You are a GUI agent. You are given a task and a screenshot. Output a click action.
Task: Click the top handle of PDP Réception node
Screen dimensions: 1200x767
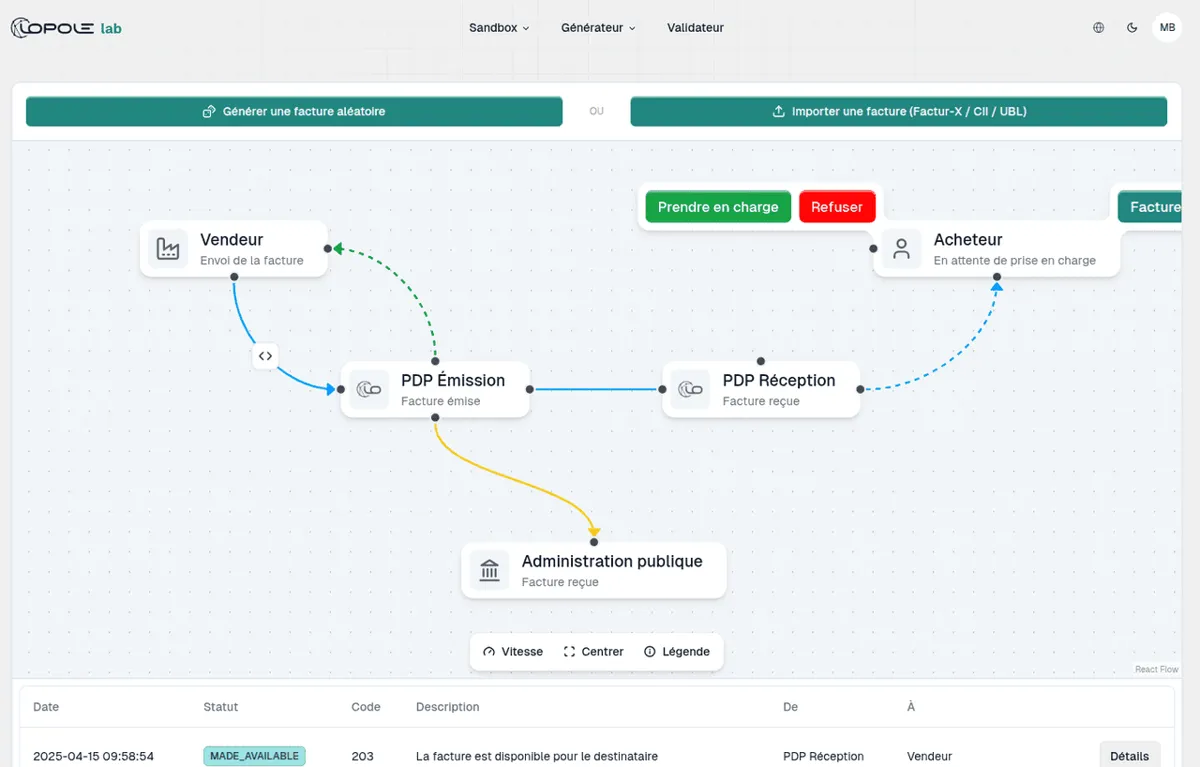760,361
